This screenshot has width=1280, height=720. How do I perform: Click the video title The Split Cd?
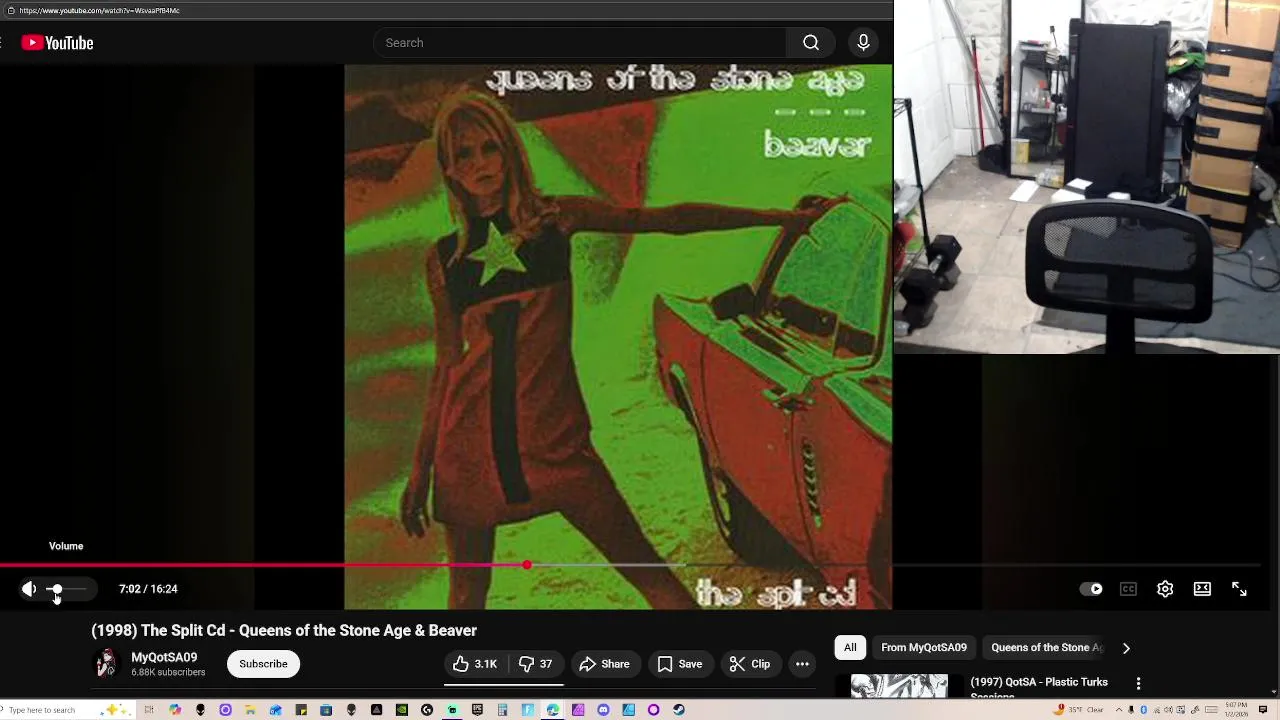point(284,630)
